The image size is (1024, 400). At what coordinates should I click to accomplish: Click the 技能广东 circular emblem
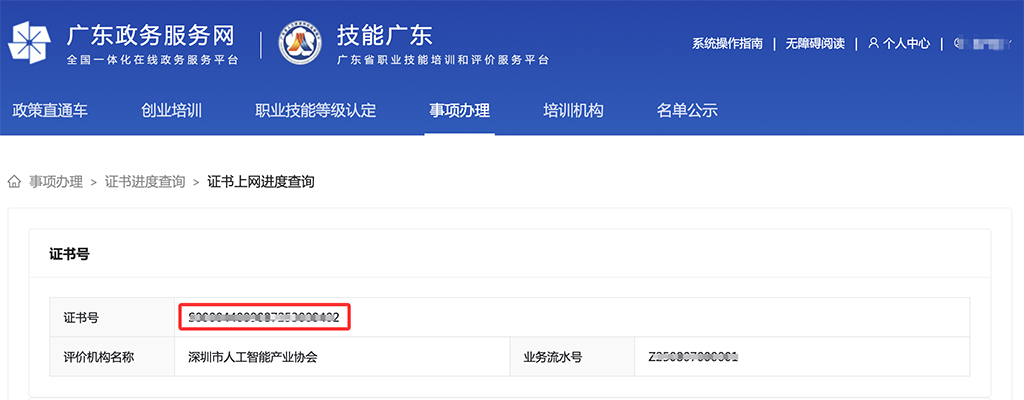coord(301,43)
